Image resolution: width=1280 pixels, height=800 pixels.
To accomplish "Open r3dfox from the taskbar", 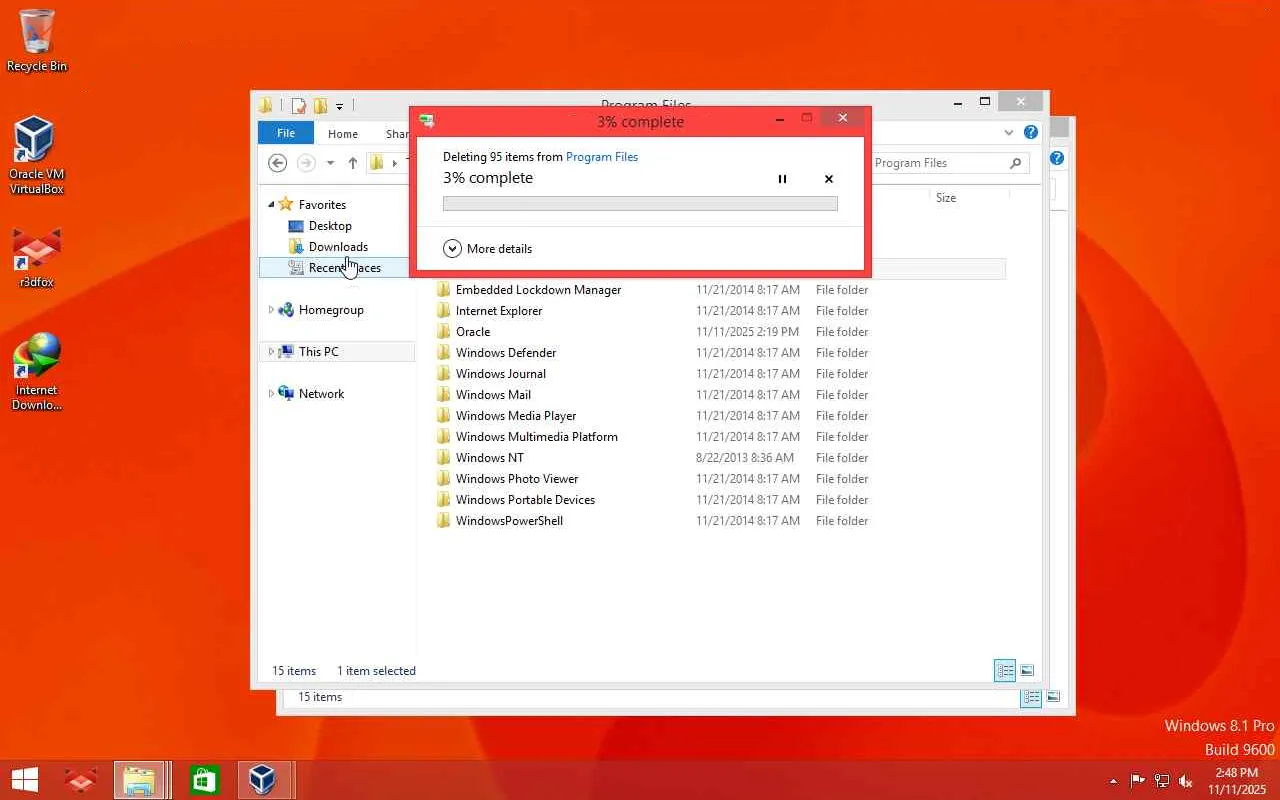I will [x=81, y=780].
